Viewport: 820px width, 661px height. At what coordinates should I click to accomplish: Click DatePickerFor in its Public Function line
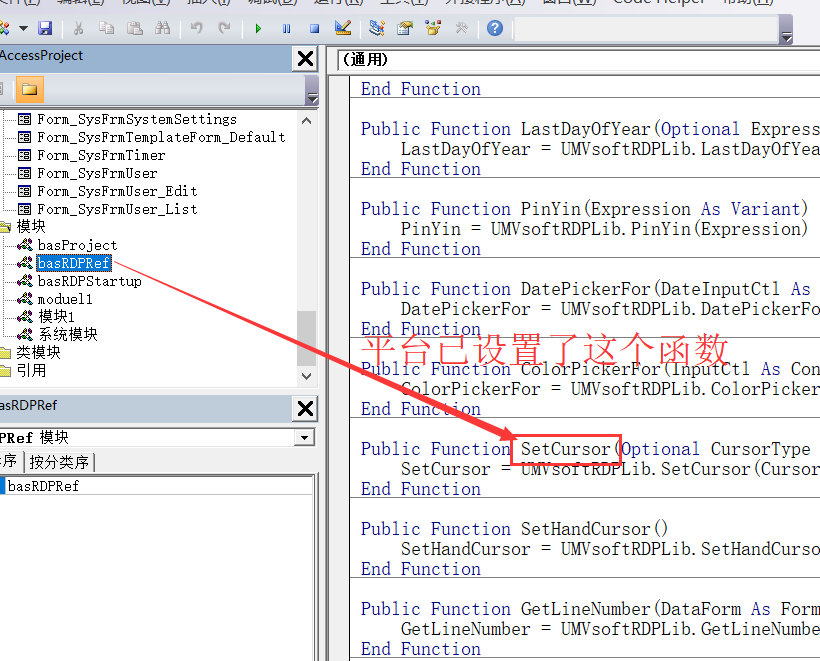[x=586, y=289]
